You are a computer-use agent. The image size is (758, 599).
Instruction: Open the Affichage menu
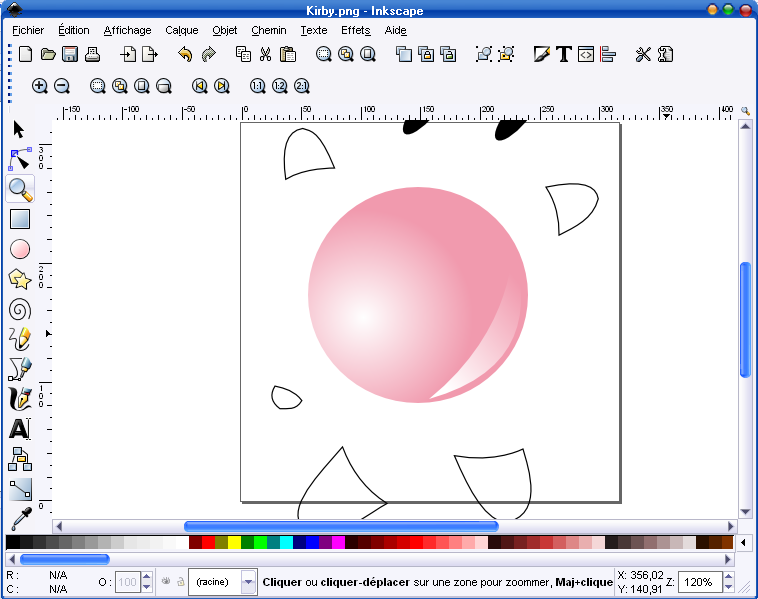coord(128,30)
